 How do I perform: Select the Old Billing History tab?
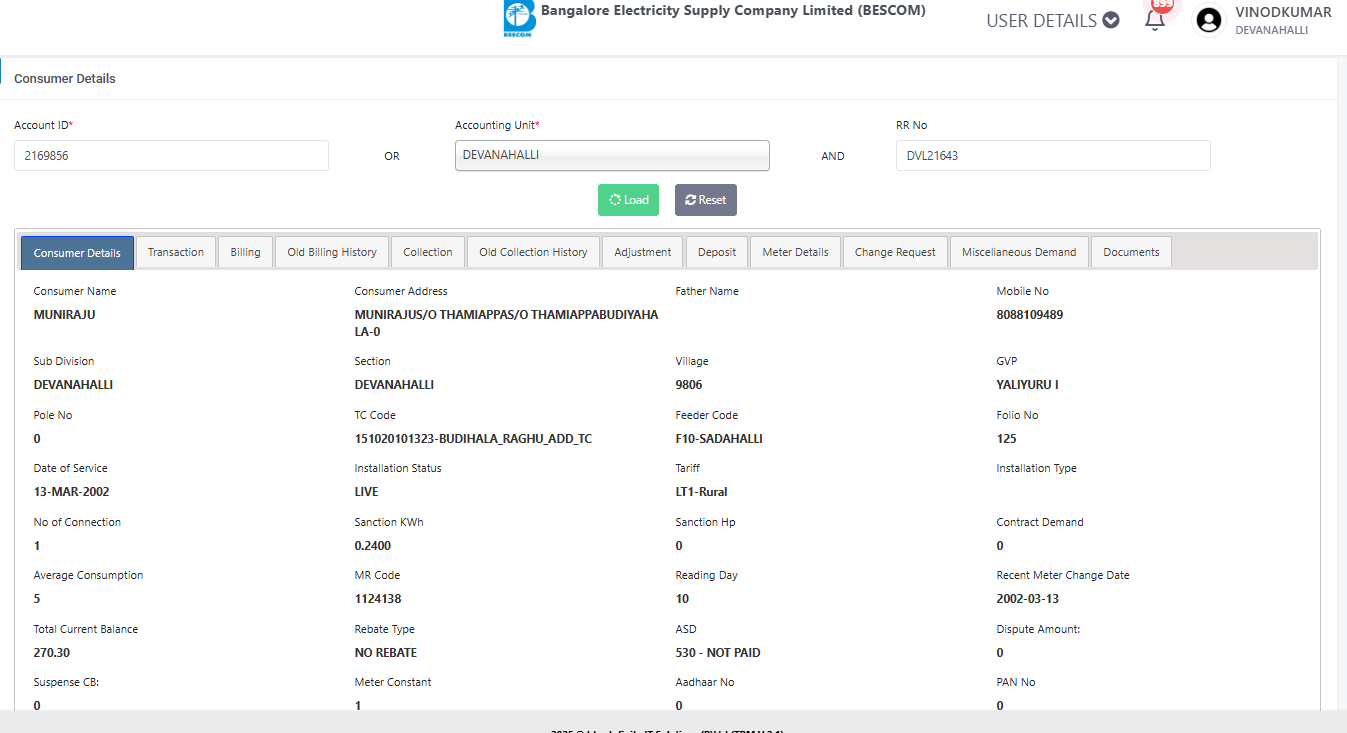[332, 253]
